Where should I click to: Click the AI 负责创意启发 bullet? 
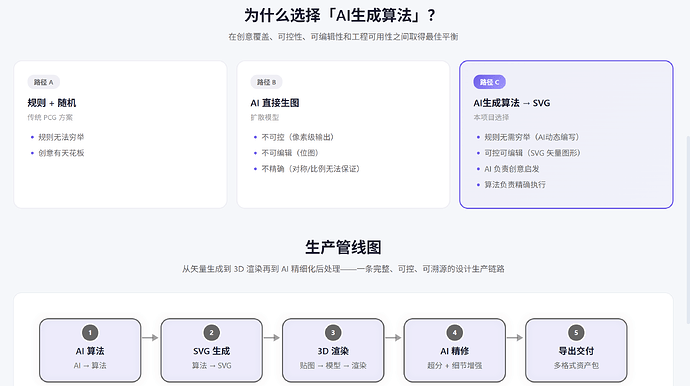click(x=512, y=169)
